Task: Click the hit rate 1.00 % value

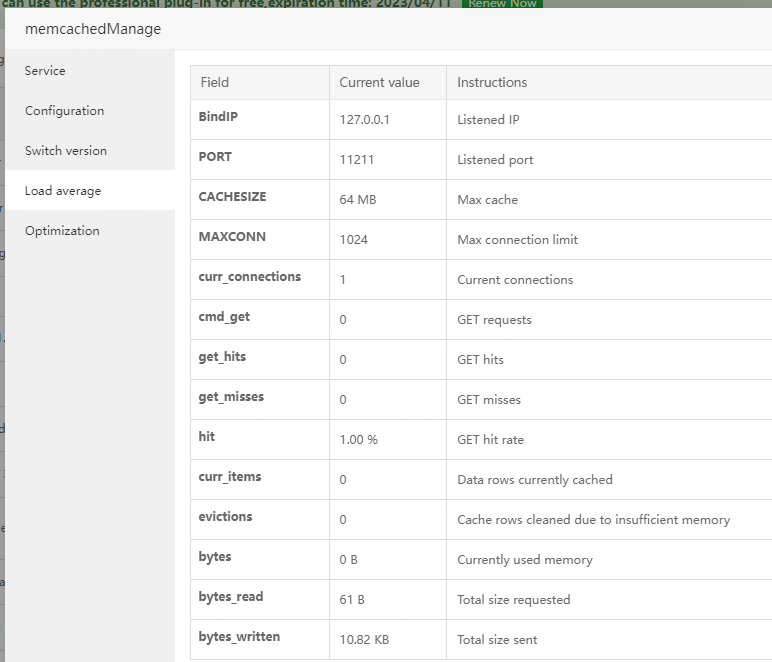Action: 358,440
